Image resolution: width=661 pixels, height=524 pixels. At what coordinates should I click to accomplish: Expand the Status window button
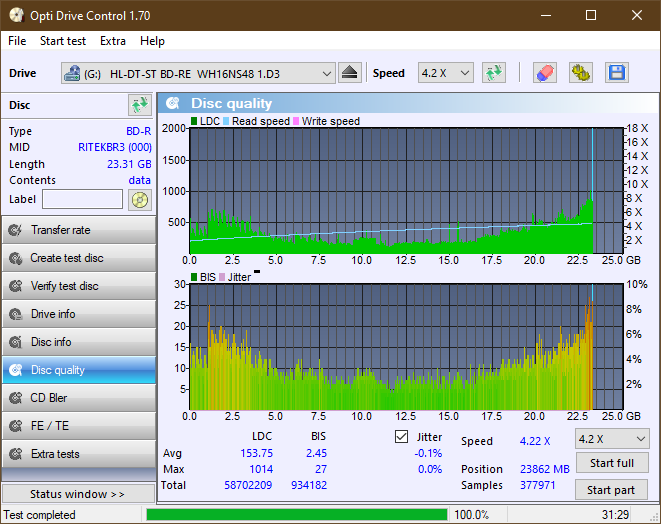tap(78, 494)
